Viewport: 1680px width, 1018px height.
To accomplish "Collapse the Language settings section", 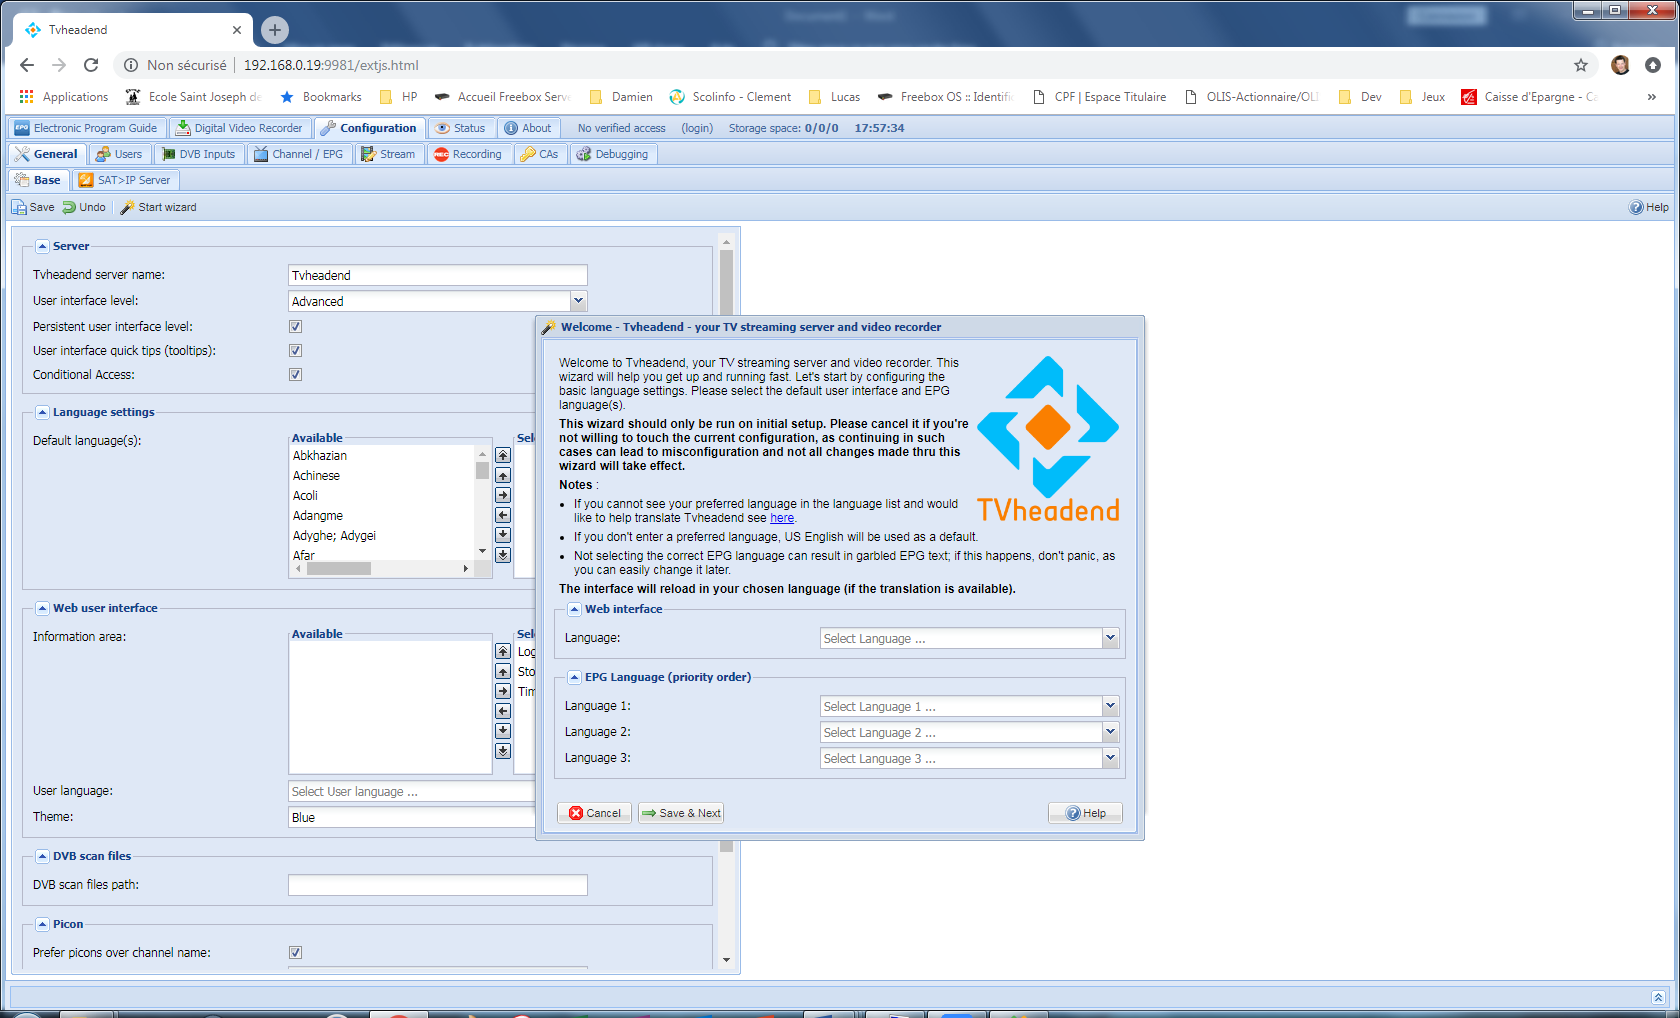I will pos(43,412).
